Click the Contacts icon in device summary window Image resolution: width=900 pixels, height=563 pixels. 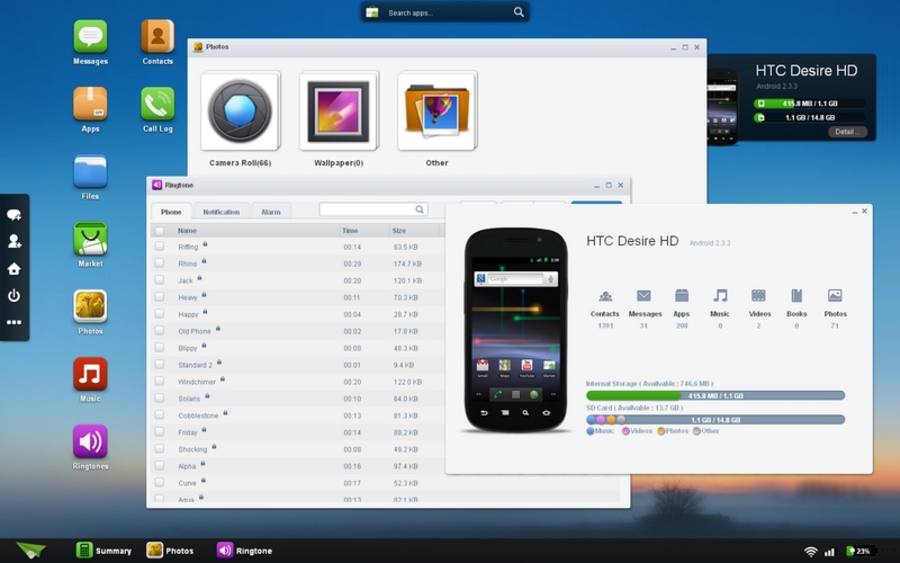click(x=605, y=296)
